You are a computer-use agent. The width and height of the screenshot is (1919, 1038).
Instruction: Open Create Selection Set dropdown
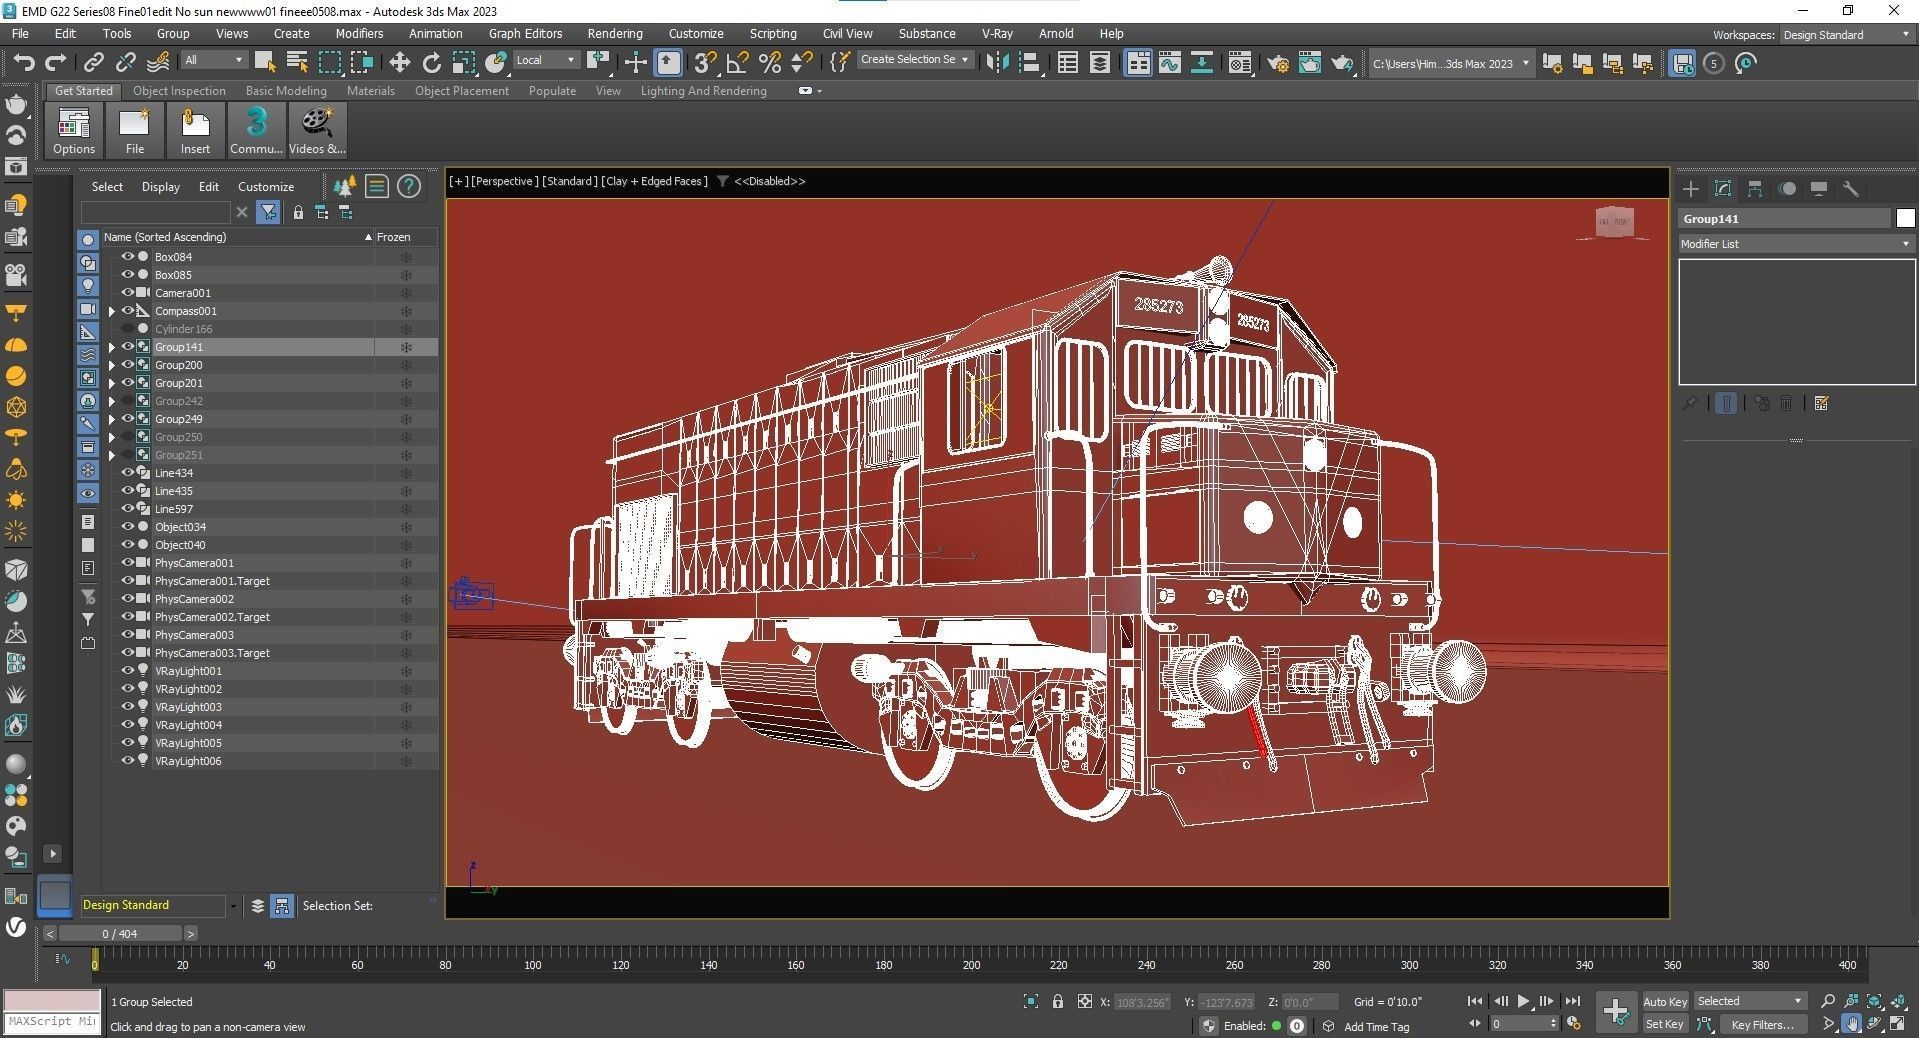coord(915,60)
